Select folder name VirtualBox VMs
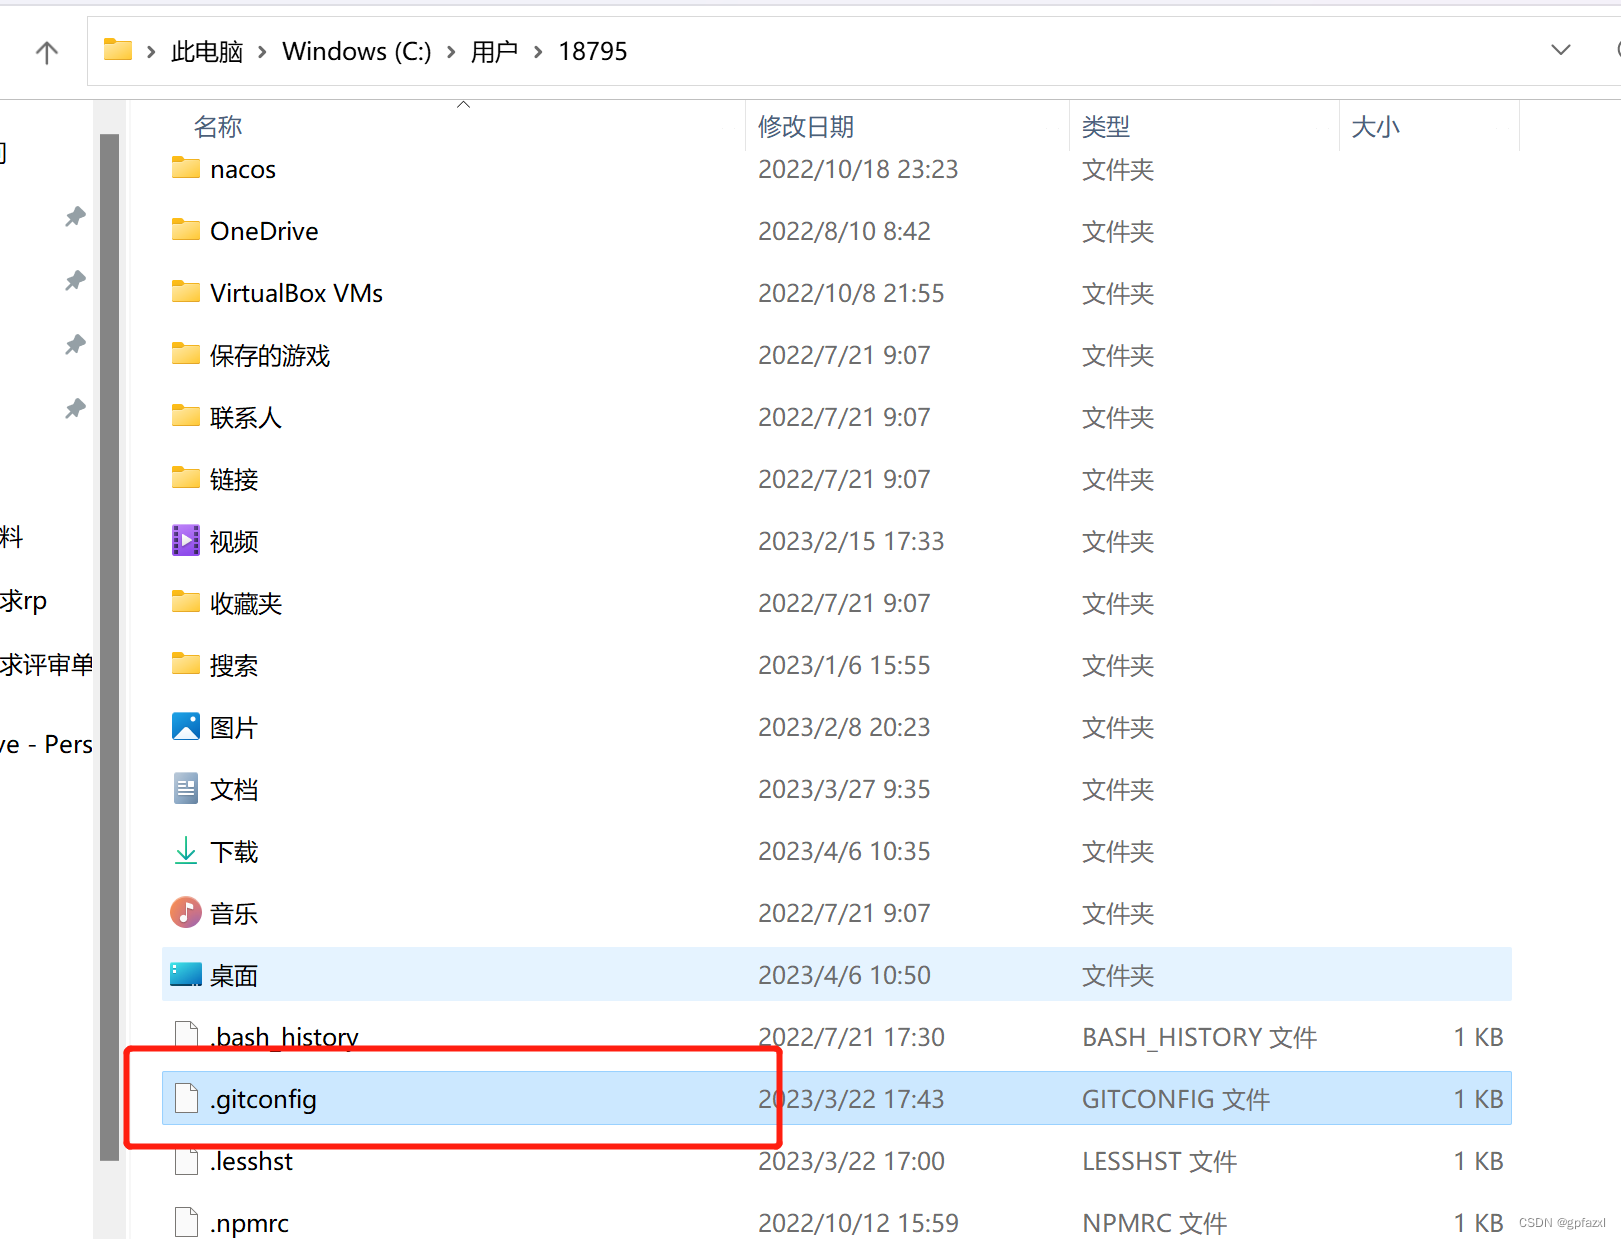 tap(297, 293)
